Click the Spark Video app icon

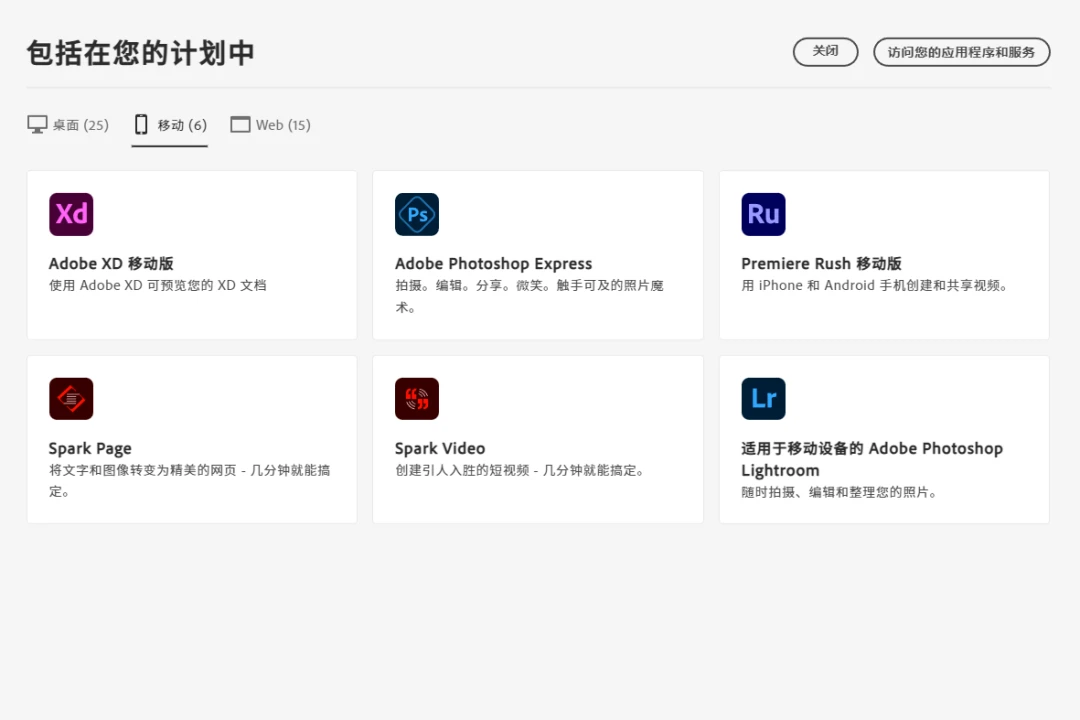pyautogui.click(x=417, y=399)
